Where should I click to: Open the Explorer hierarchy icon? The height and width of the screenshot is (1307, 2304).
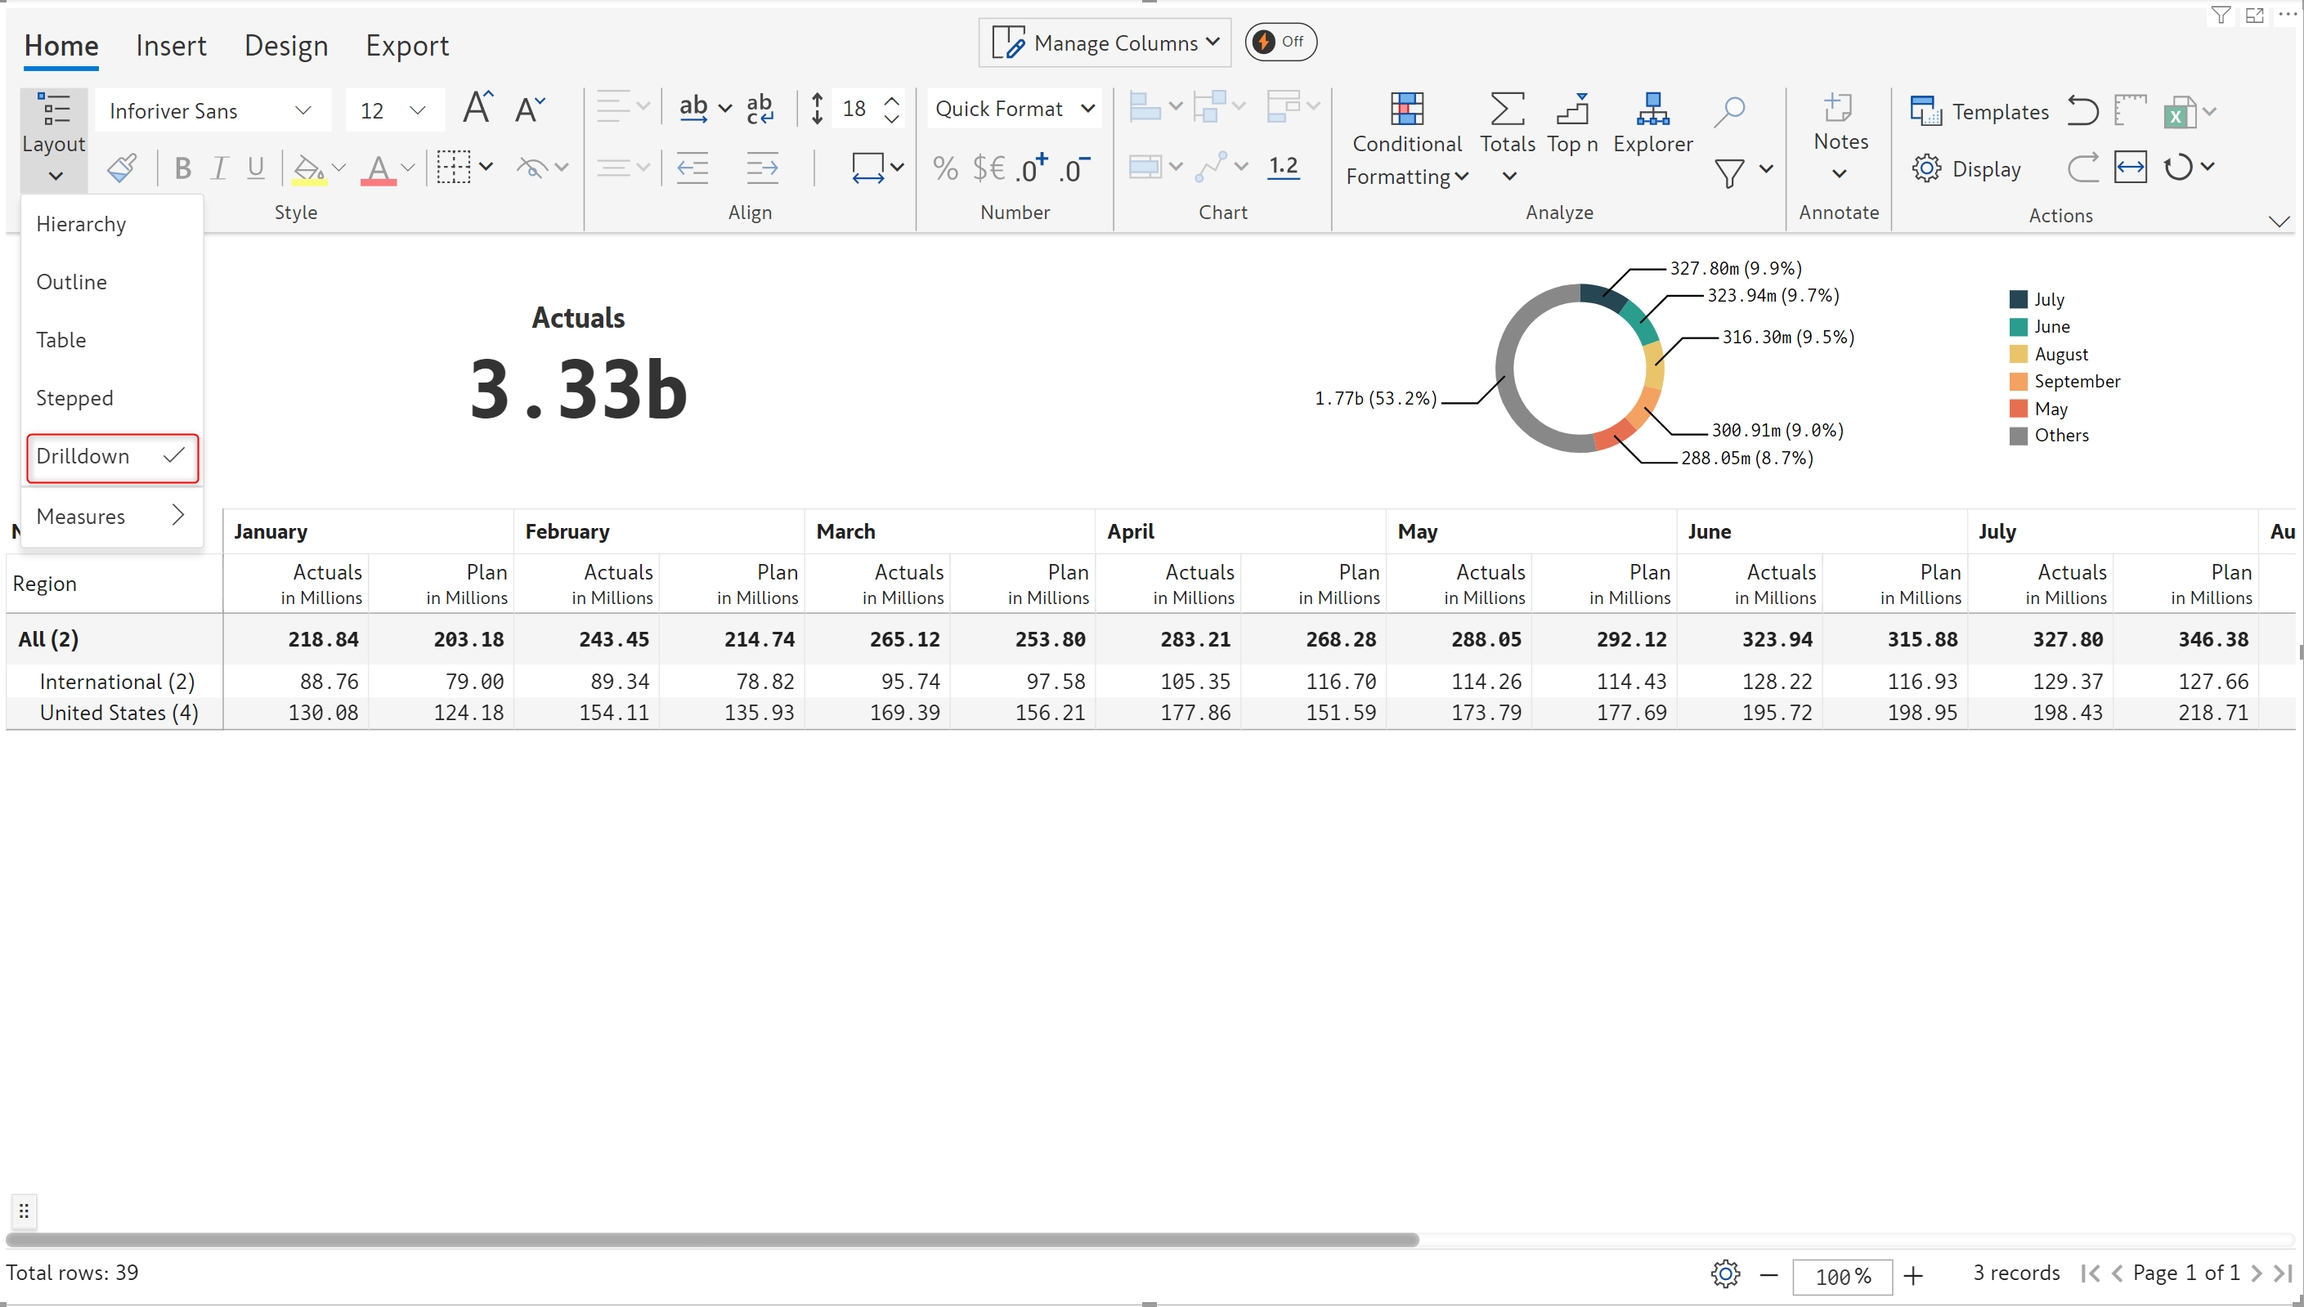coord(1652,109)
